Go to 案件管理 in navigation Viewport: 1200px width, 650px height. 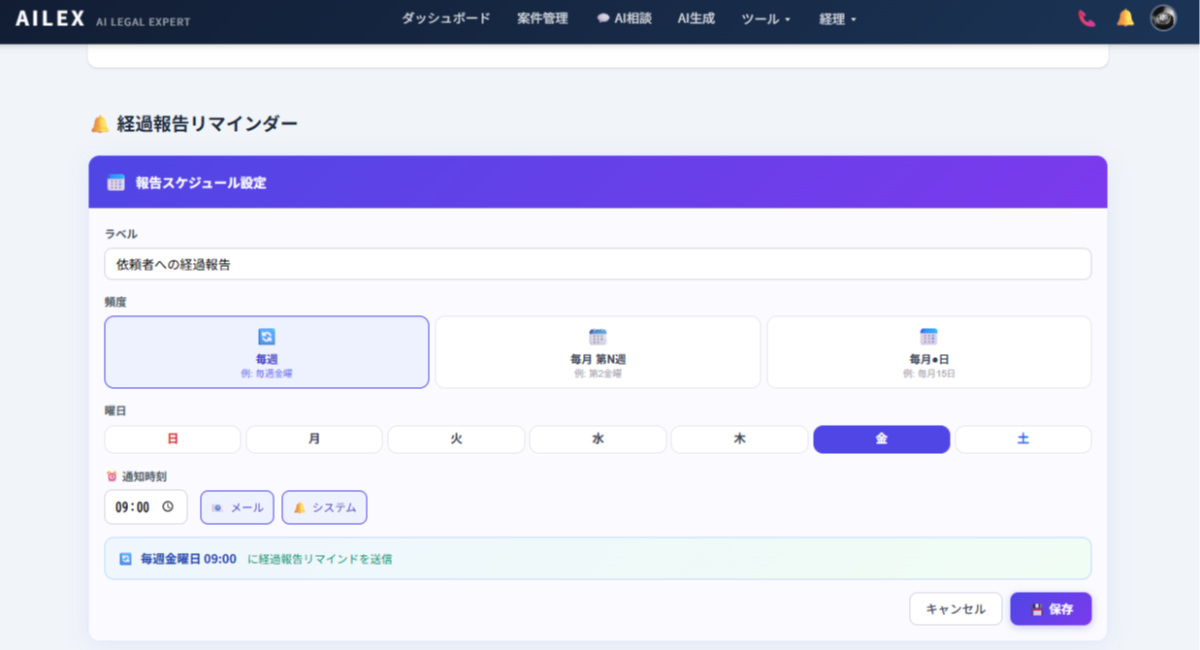pos(543,19)
